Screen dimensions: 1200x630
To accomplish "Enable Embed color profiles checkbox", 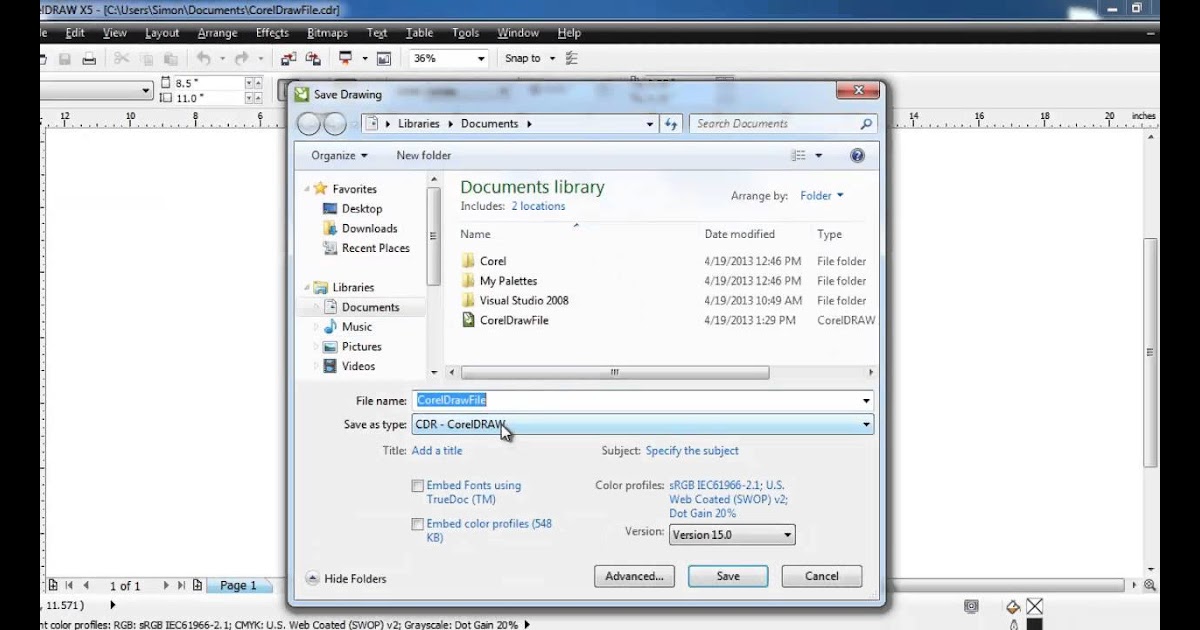I will coord(418,524).
